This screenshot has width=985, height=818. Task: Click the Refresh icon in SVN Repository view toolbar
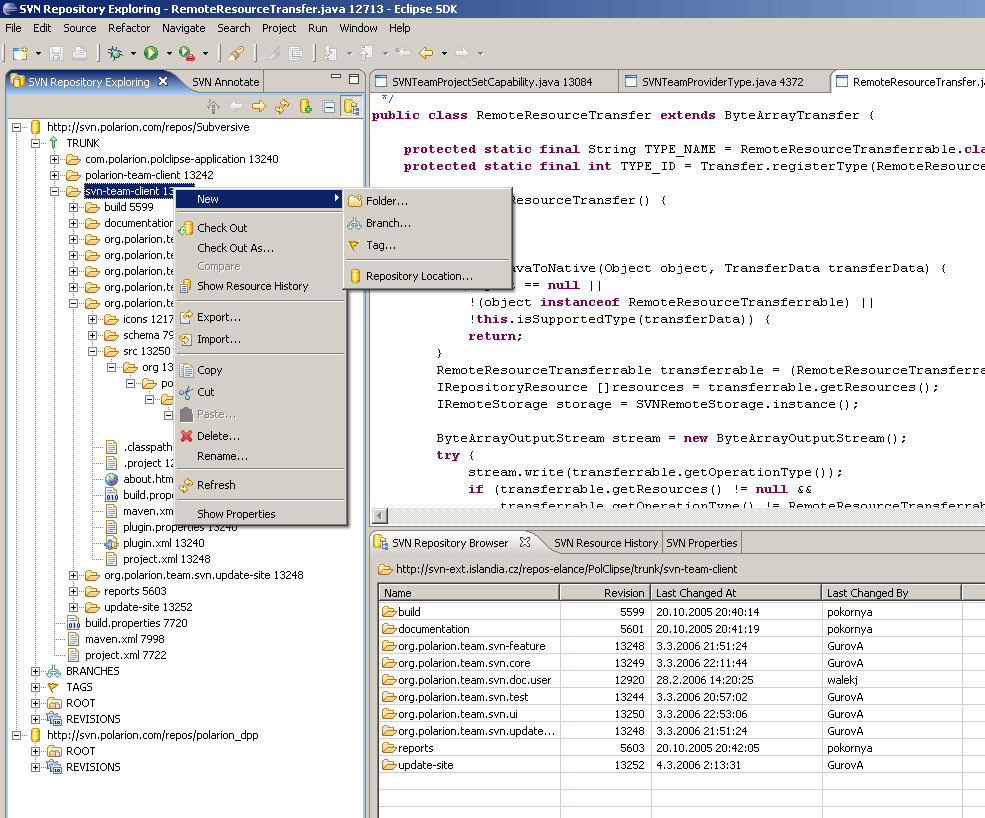click(x=282, y=106)
